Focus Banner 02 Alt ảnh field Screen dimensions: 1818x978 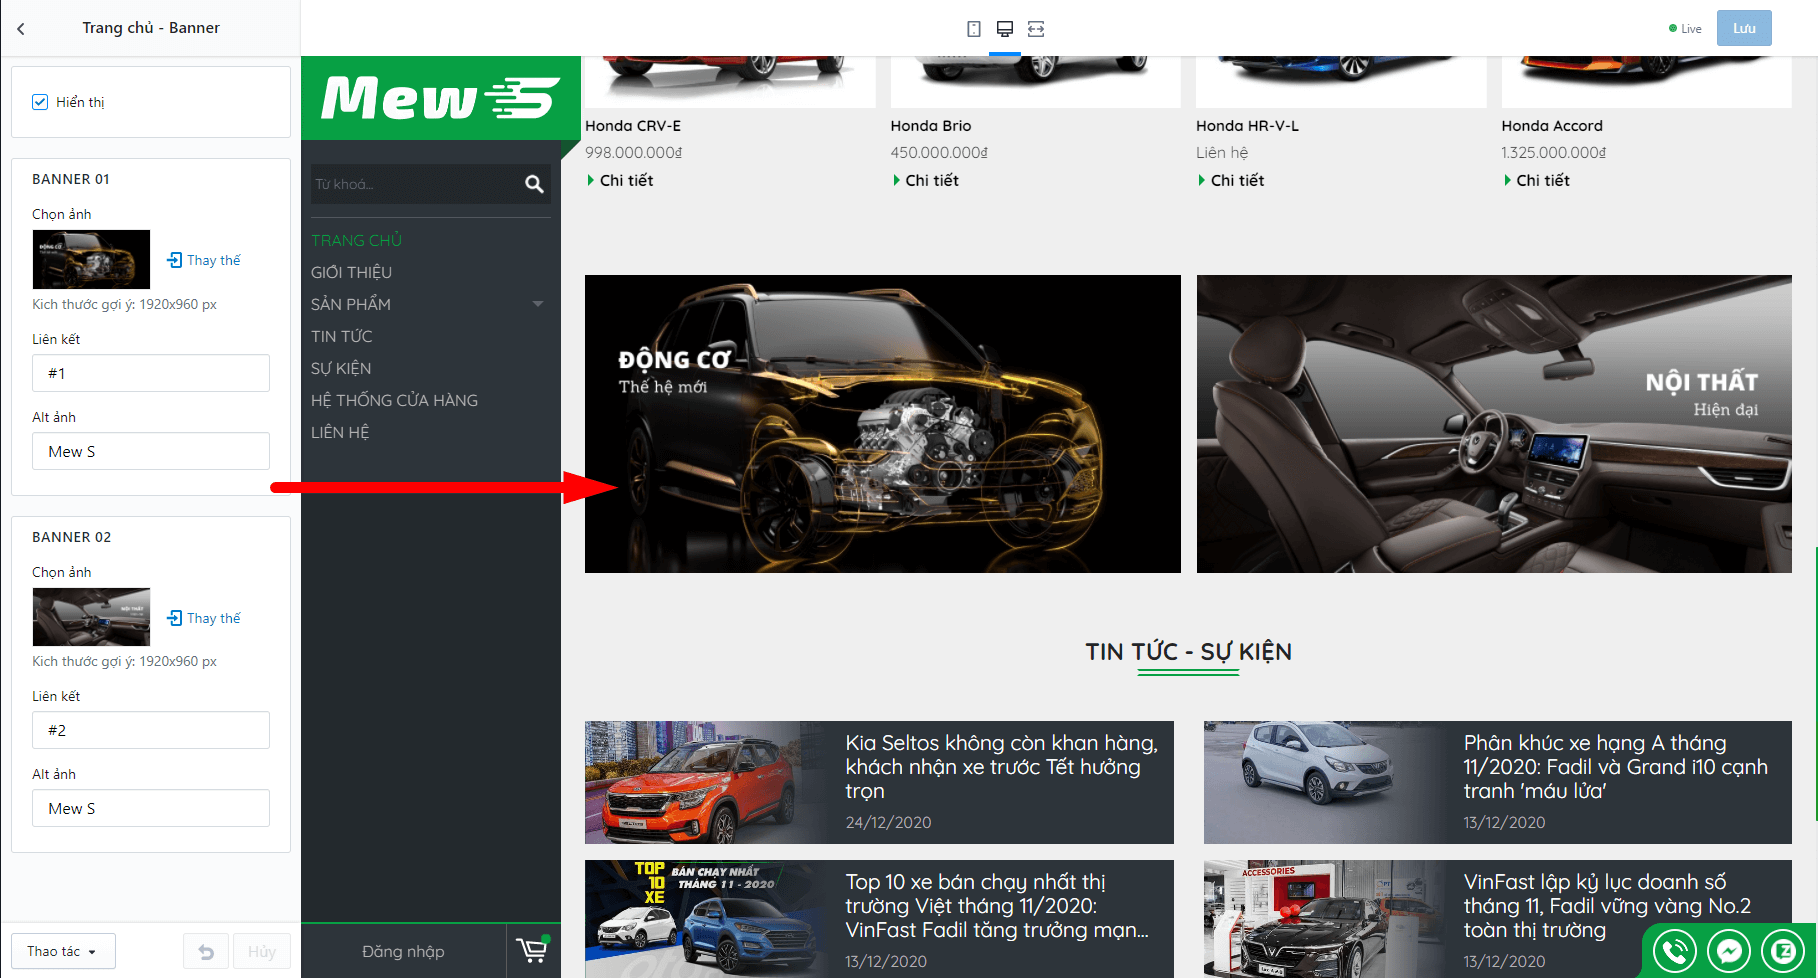[151, 808]
